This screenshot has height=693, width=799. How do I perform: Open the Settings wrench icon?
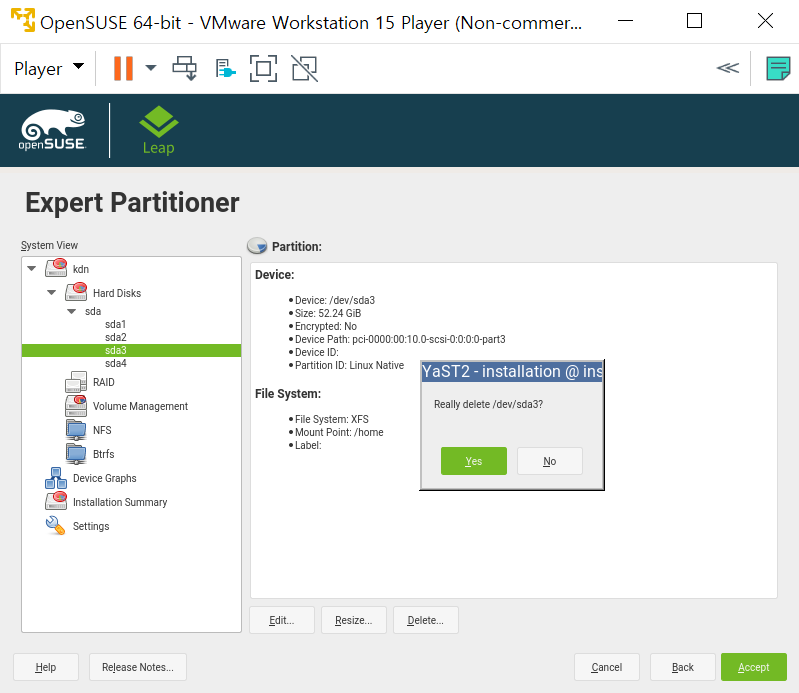coord(55,525)
